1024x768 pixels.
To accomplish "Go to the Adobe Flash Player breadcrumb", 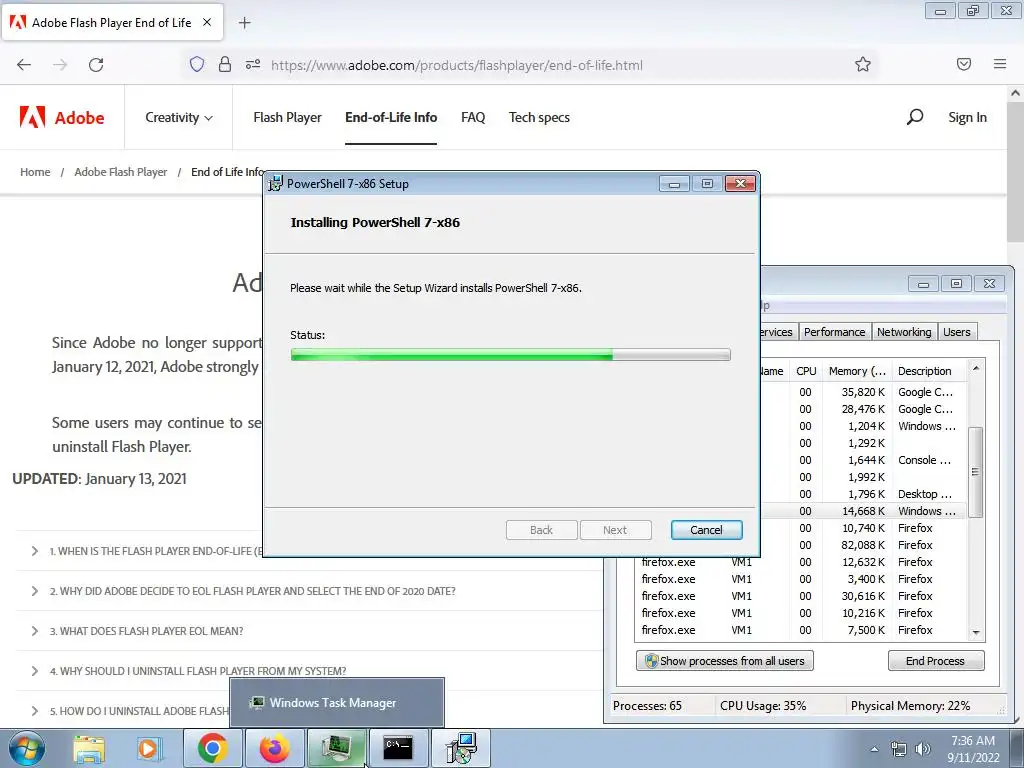I will tap(121, 172).
